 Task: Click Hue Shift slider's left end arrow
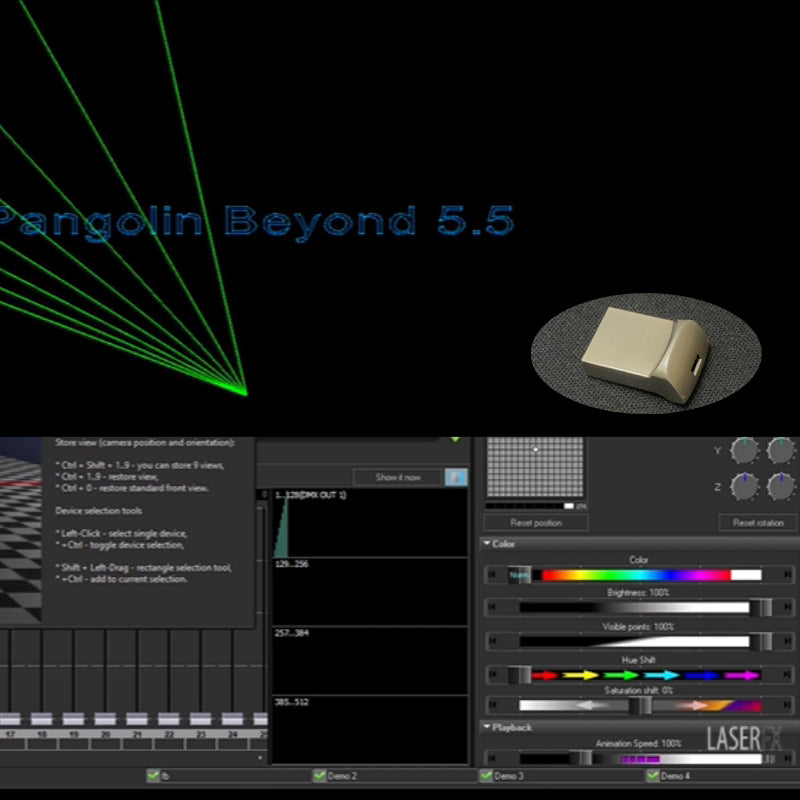coord(491,675)
